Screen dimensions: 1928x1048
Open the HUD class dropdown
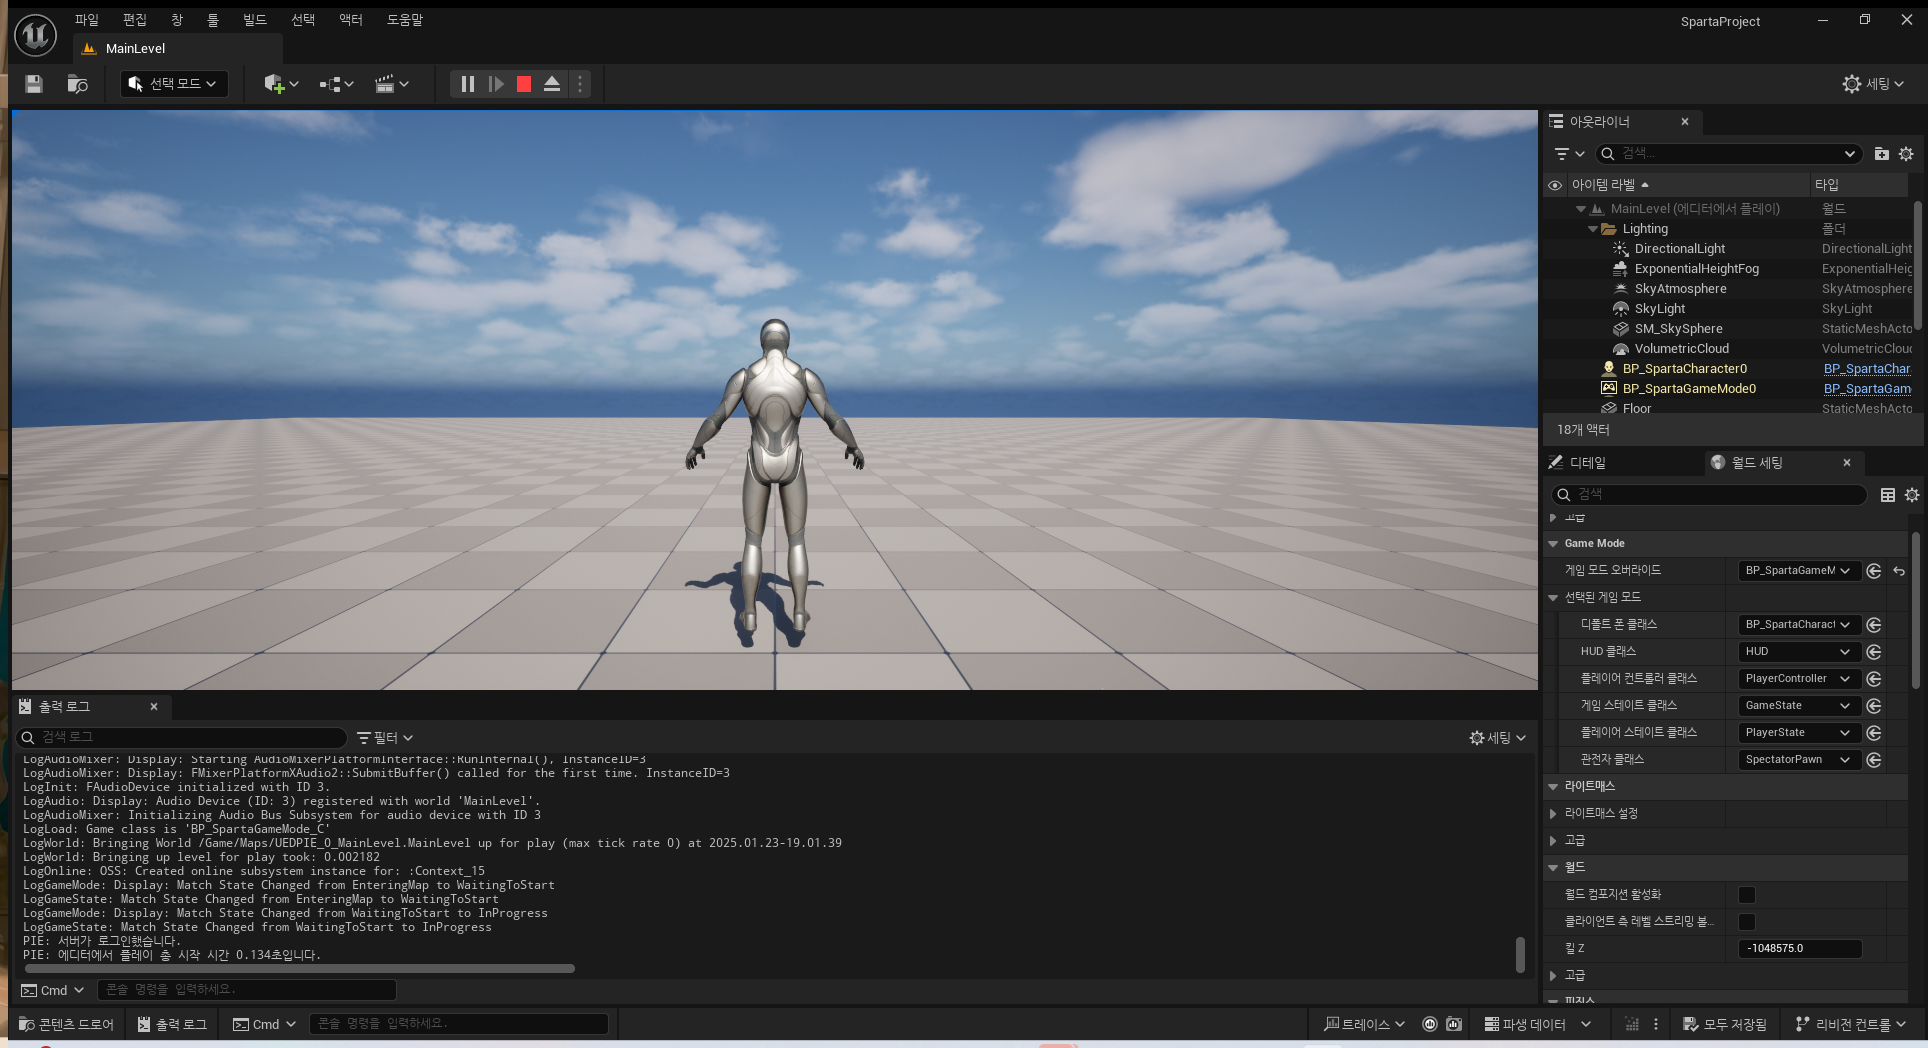tap(1798, 652)
